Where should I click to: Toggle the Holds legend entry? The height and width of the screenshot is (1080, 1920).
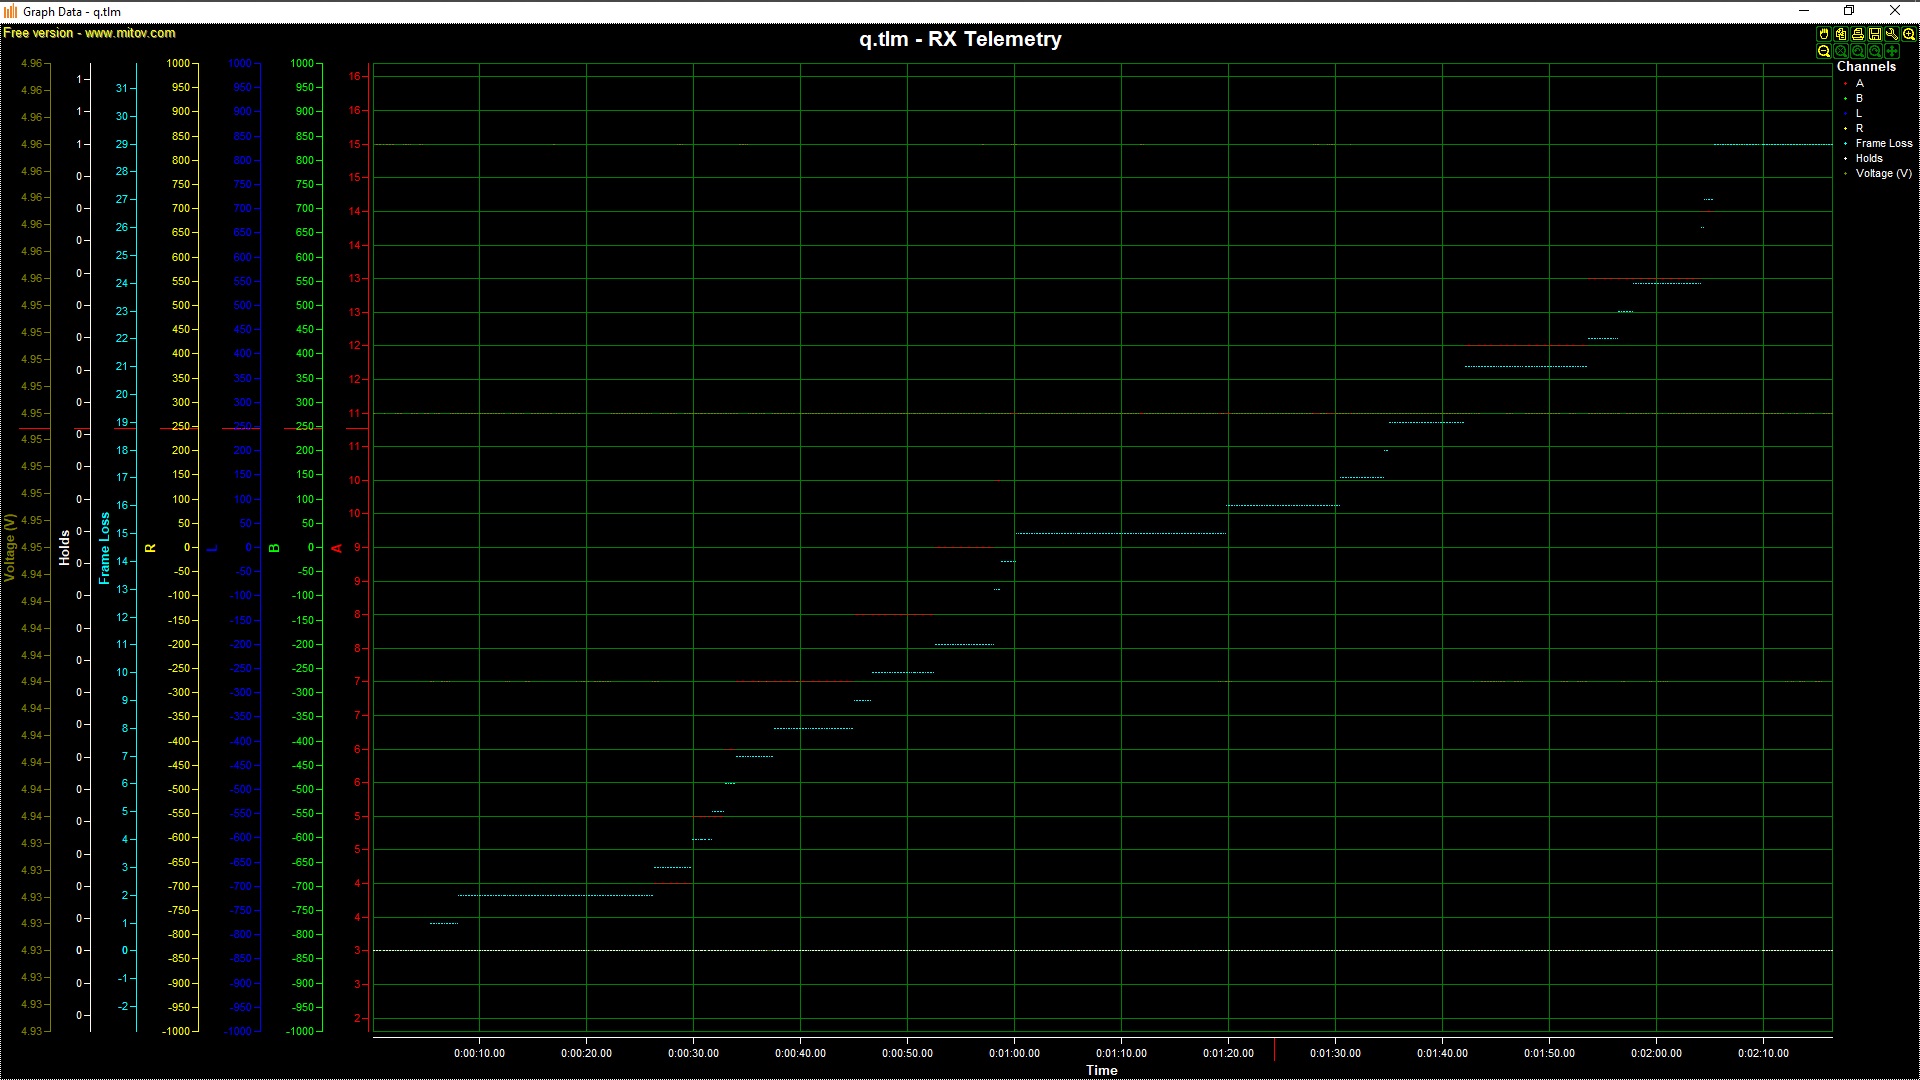click(x=1868, y=158)
